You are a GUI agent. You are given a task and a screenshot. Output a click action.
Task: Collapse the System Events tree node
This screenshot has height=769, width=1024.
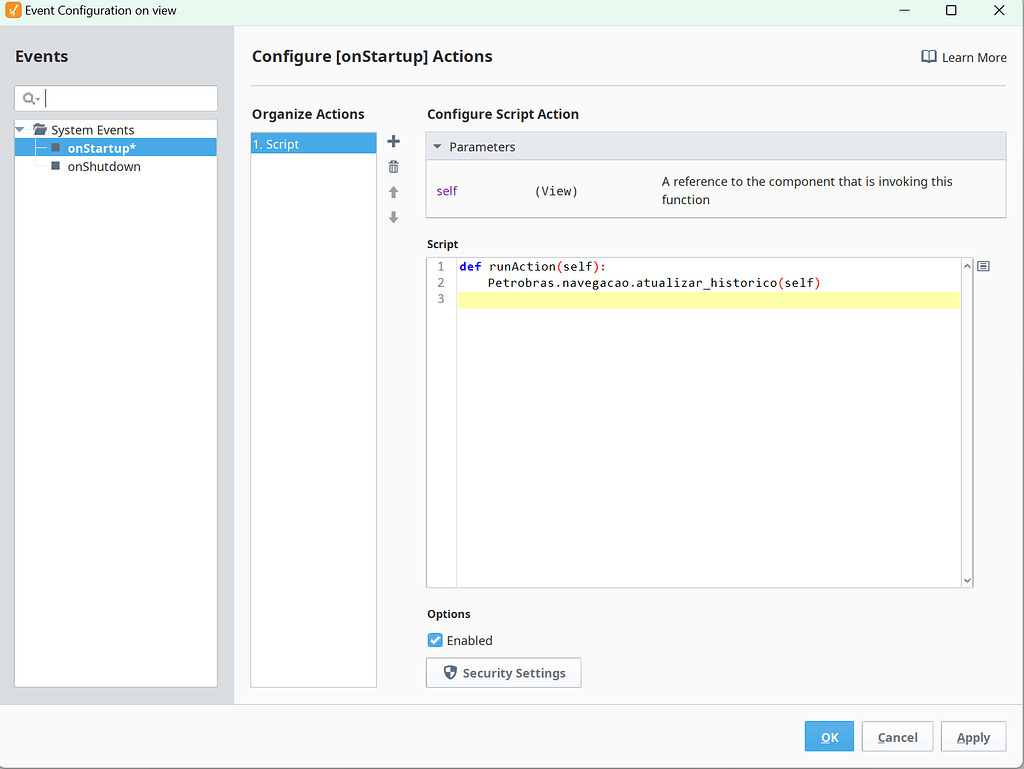click(x=19, y=129)
